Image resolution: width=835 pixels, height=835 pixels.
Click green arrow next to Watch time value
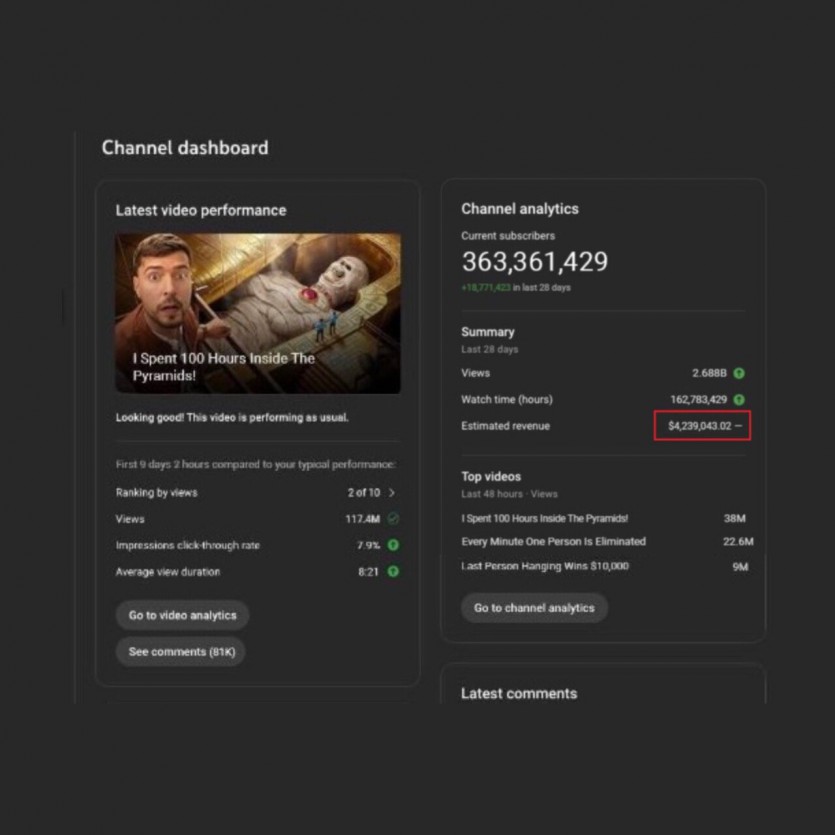739,399
